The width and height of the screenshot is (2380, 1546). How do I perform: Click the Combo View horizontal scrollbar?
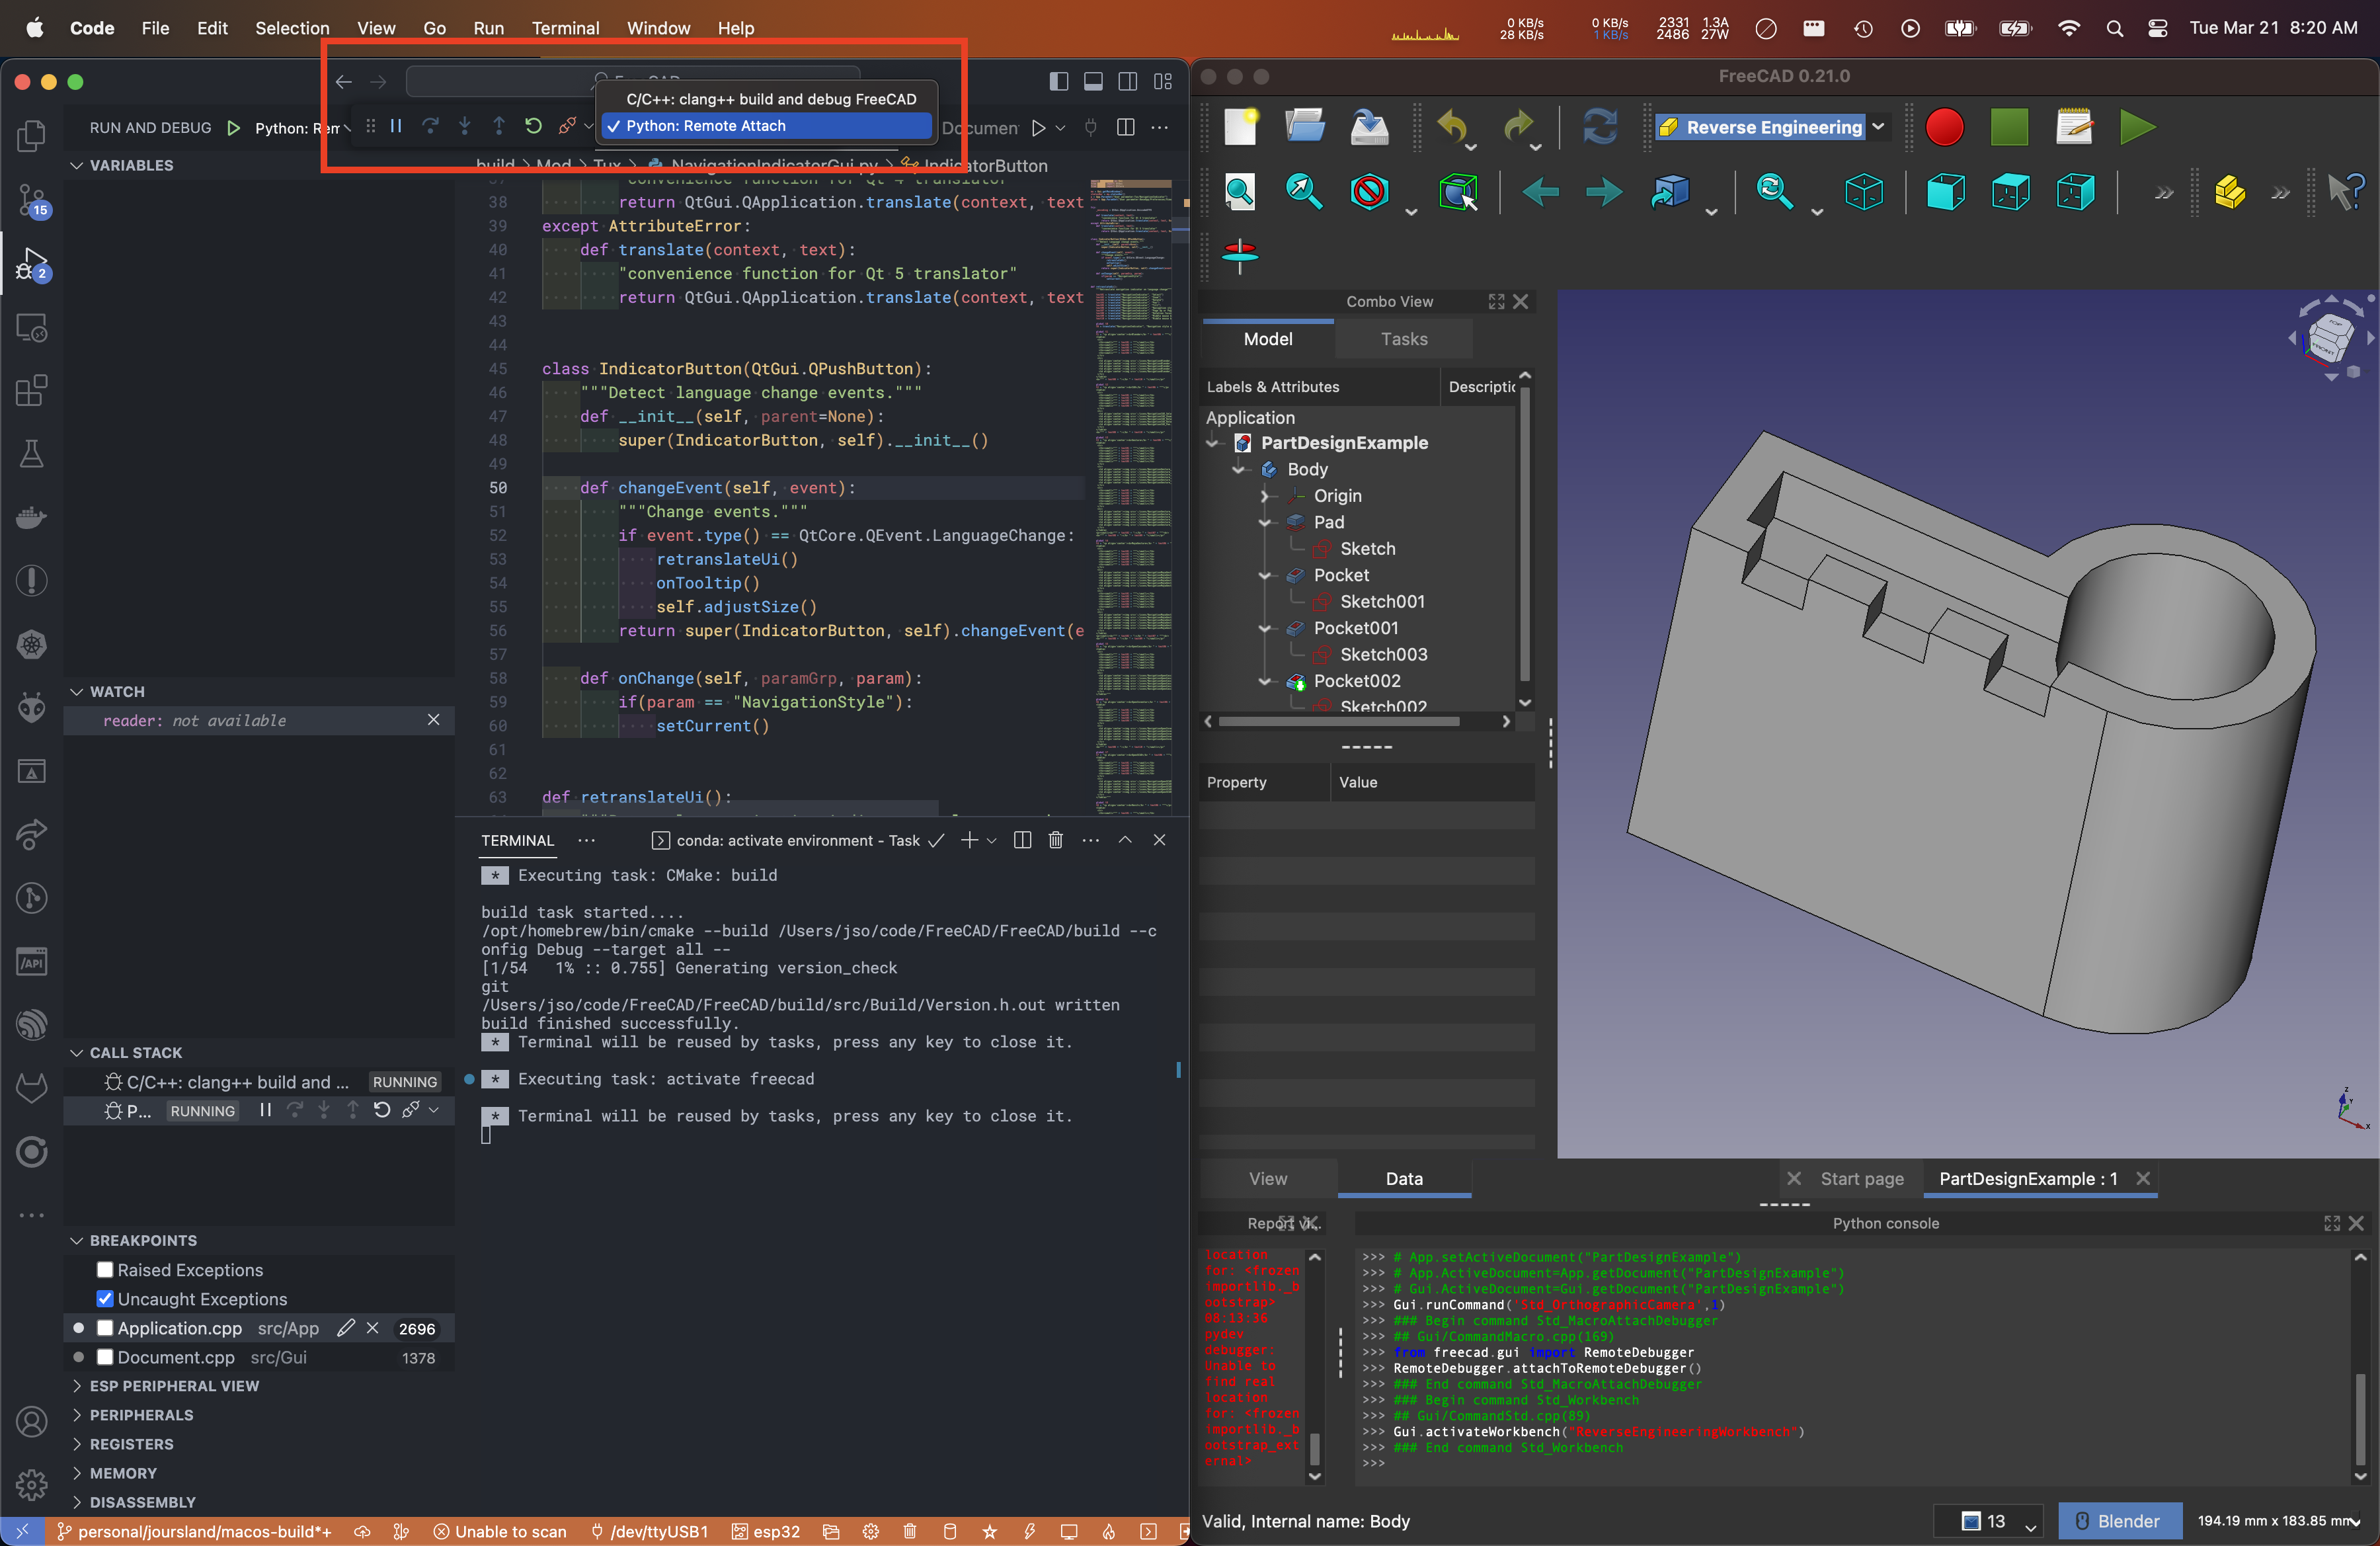click(1338, 721)
